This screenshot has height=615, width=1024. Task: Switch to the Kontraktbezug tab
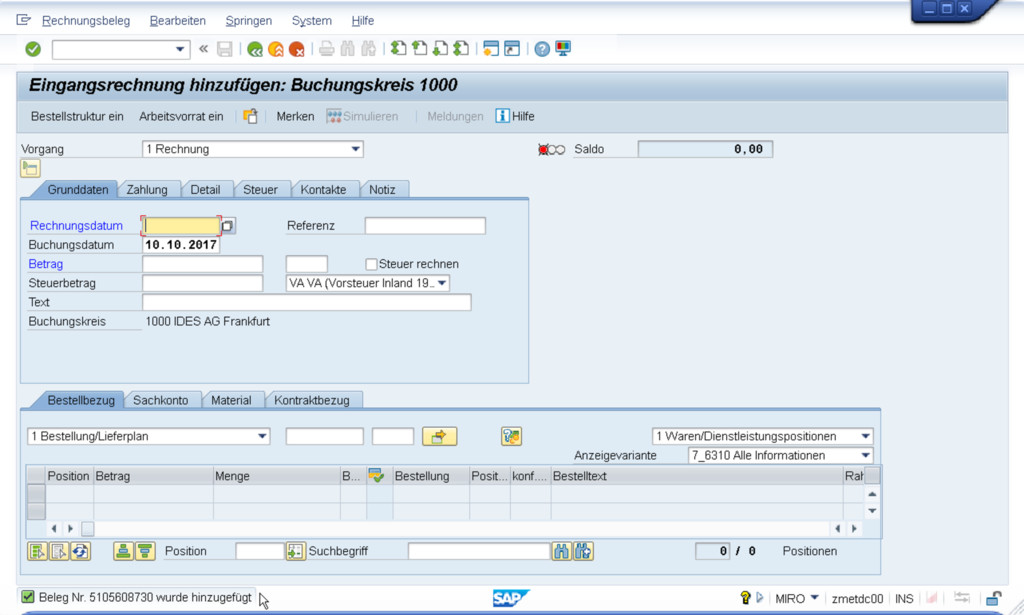click(312, 400)
